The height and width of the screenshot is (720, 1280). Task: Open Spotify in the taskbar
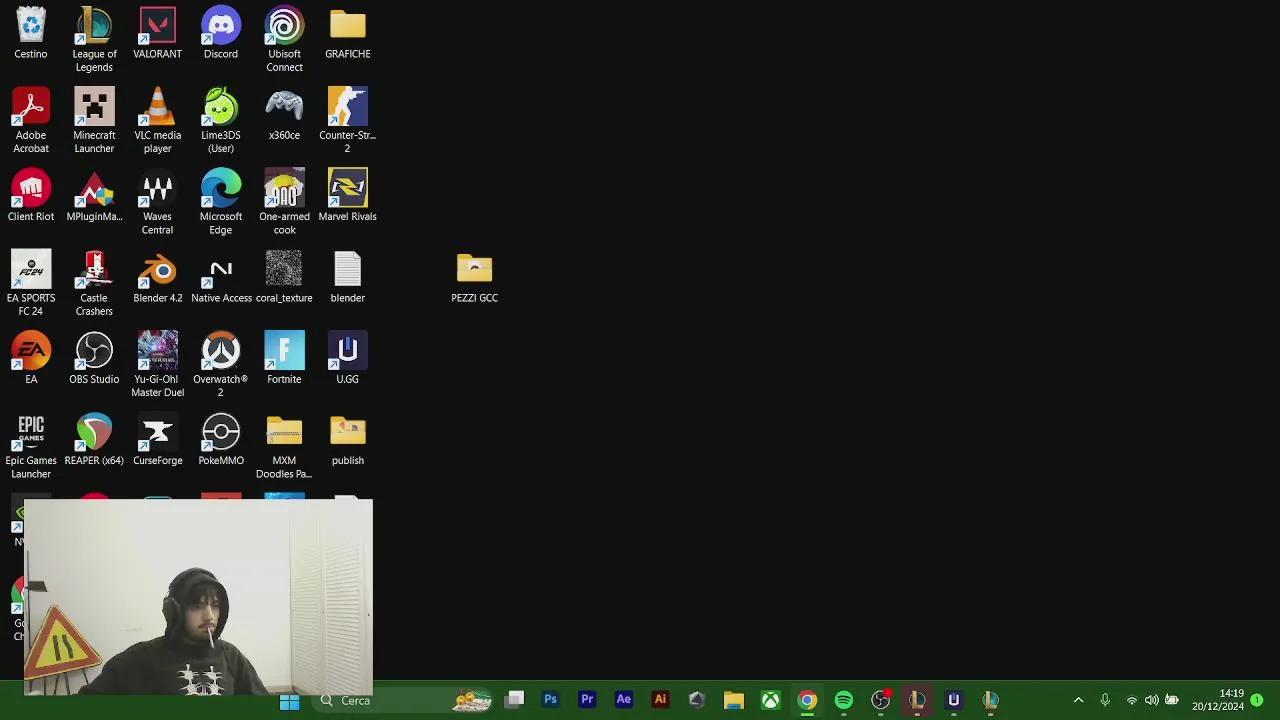coord(844,700)
